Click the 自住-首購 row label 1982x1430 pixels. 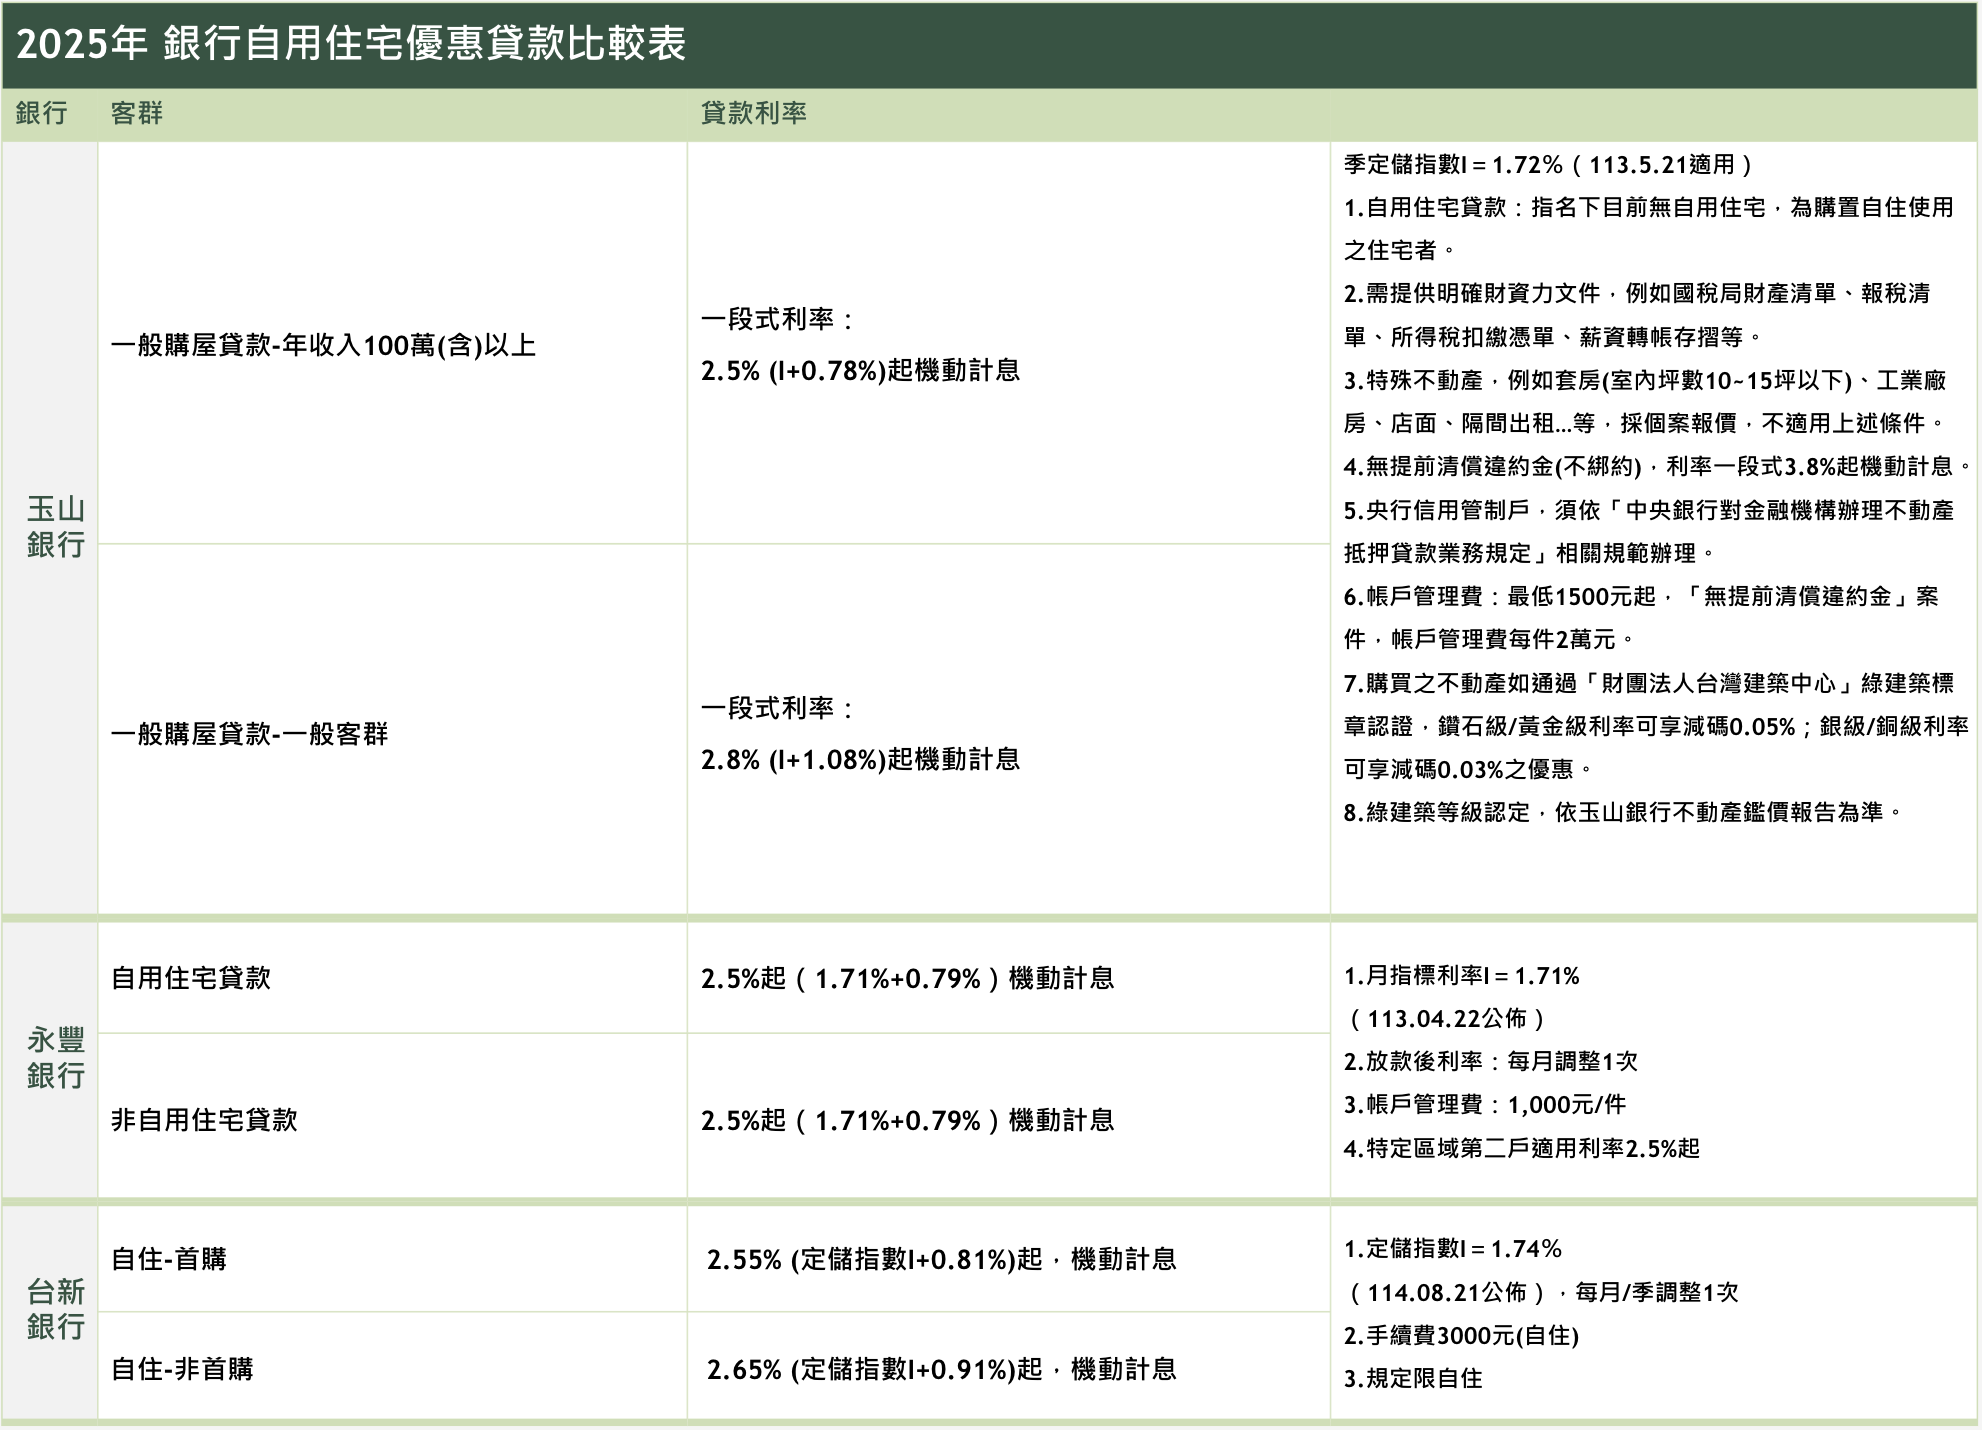point(169,1259)
